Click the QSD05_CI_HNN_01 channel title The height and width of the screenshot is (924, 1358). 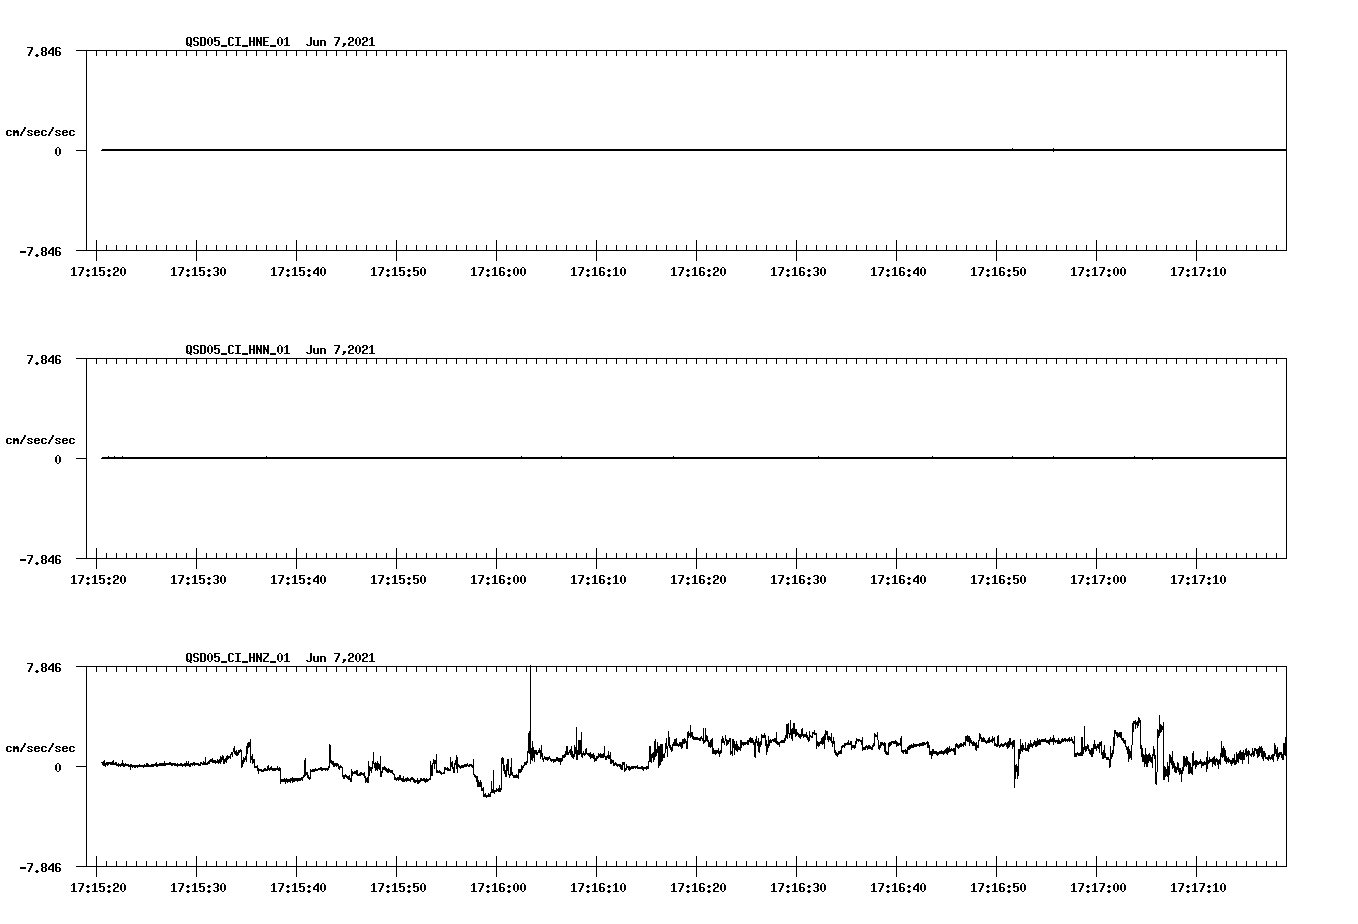coord(238,350)
